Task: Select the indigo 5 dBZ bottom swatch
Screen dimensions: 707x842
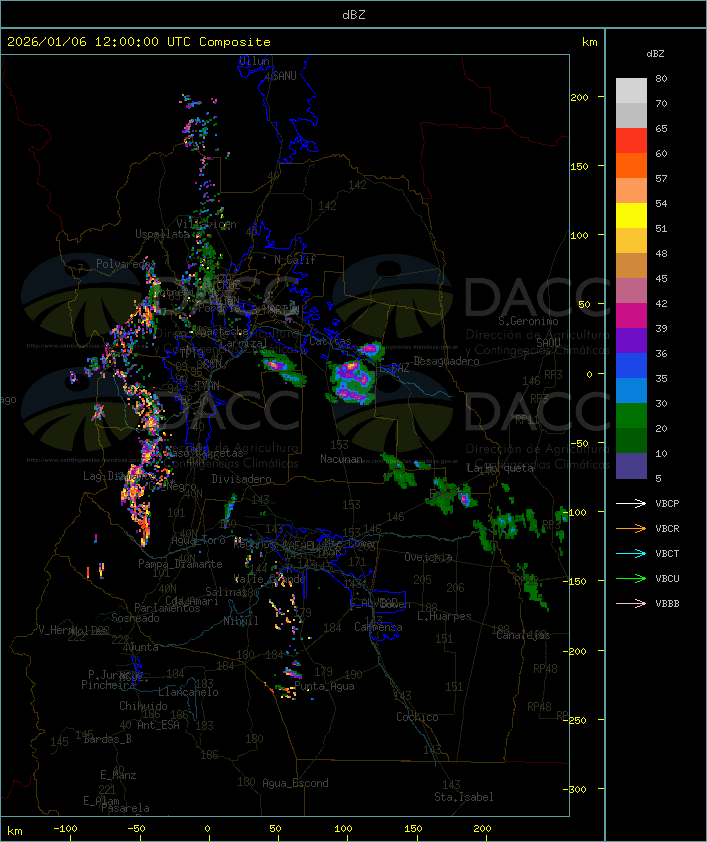Action: [x=631, y=466]
